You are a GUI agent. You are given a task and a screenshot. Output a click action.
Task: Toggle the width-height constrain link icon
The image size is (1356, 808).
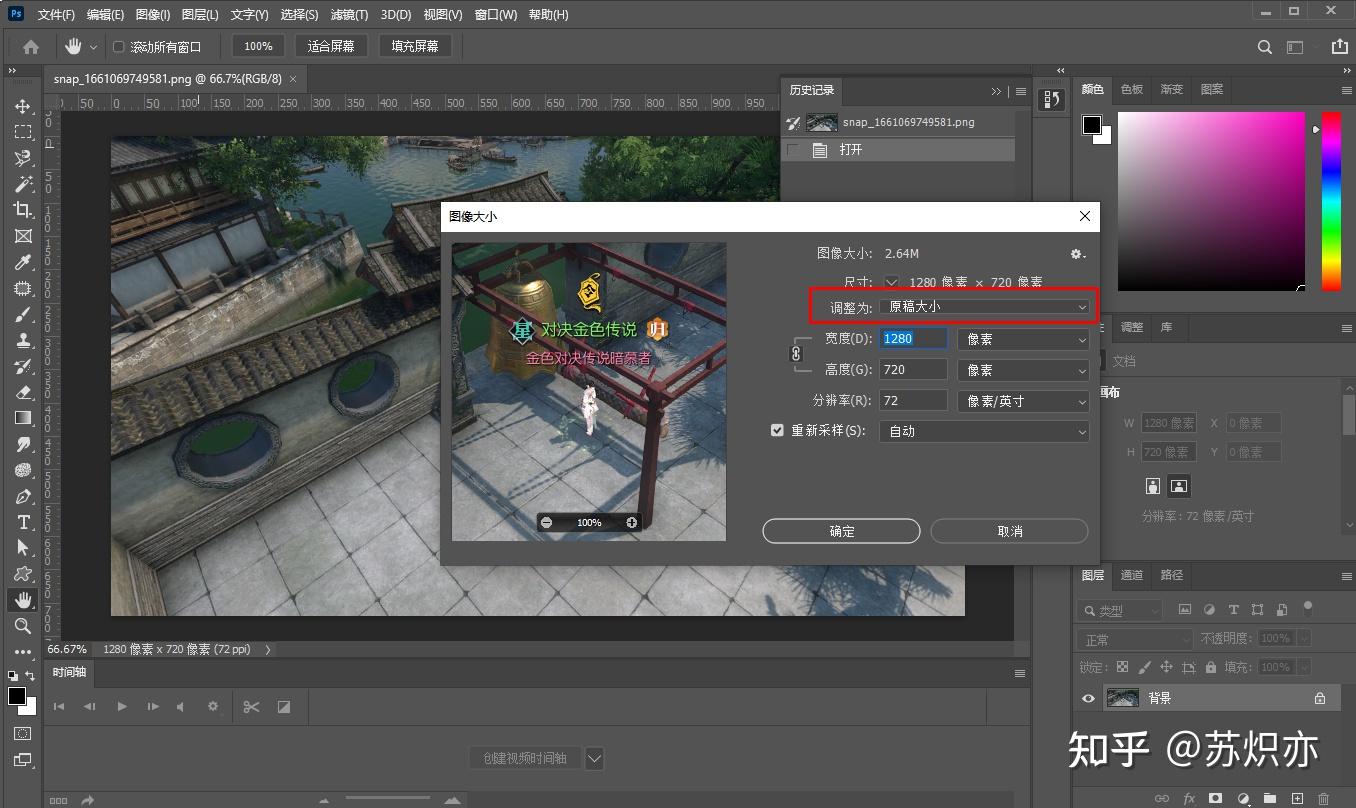point(797,353)
